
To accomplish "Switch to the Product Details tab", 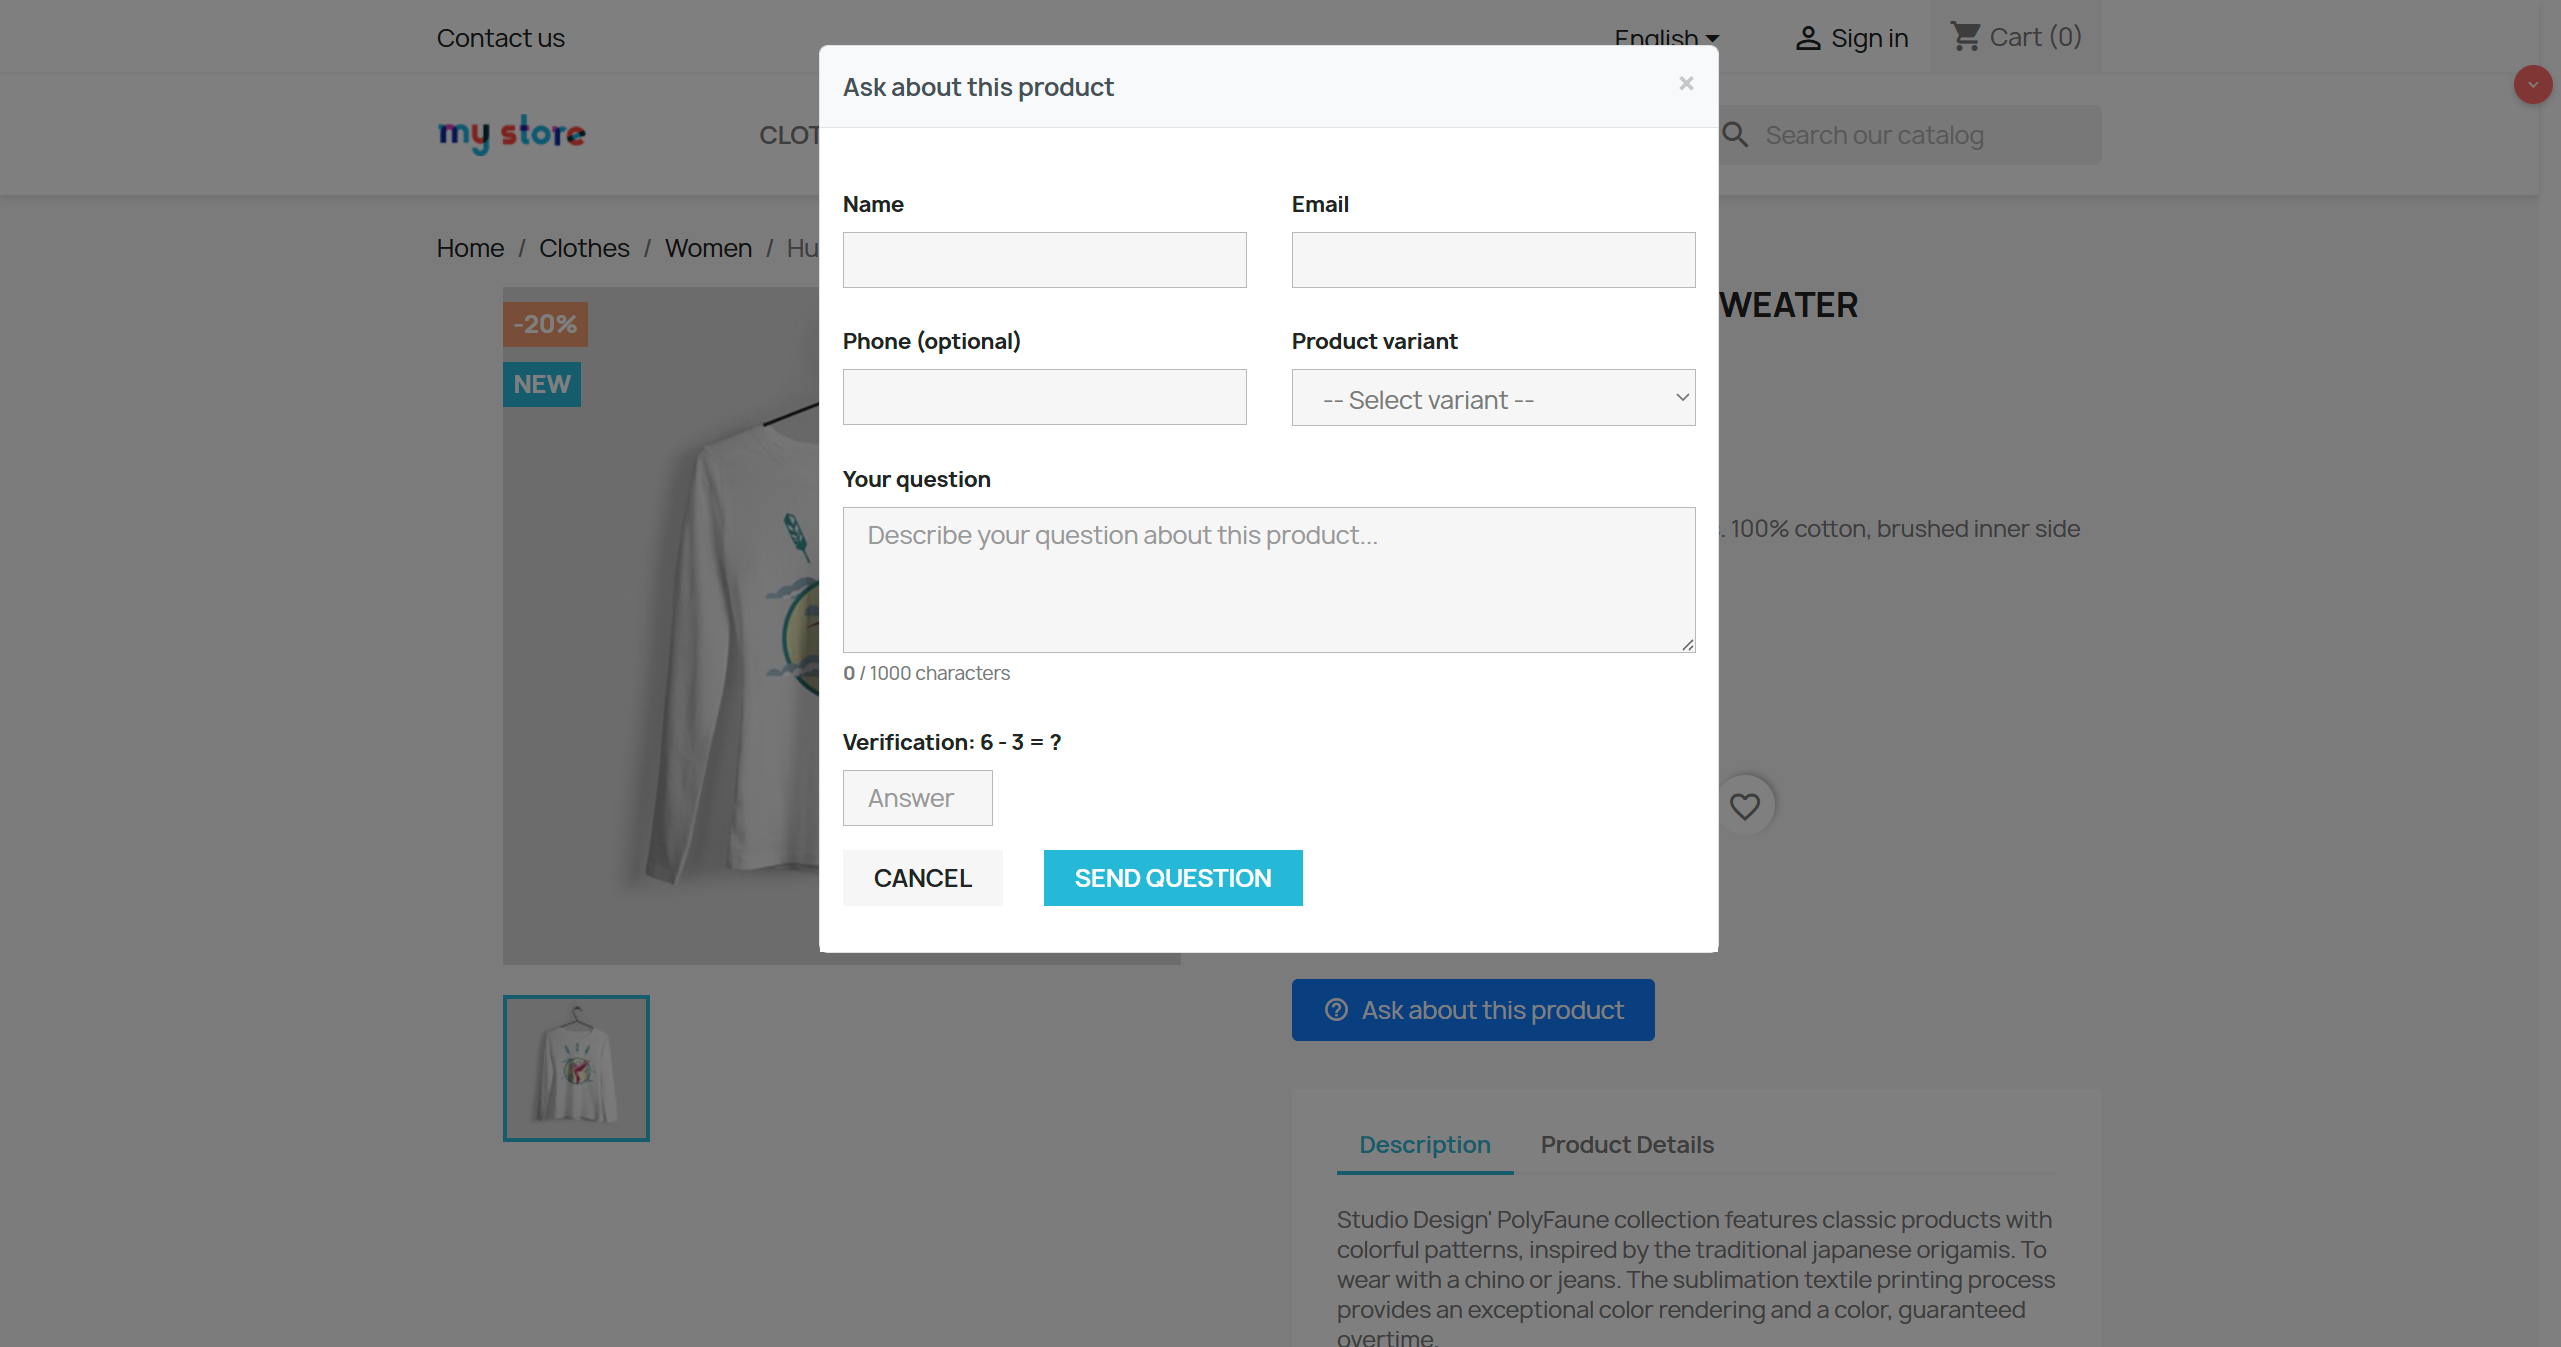I will (1626, 1144).
